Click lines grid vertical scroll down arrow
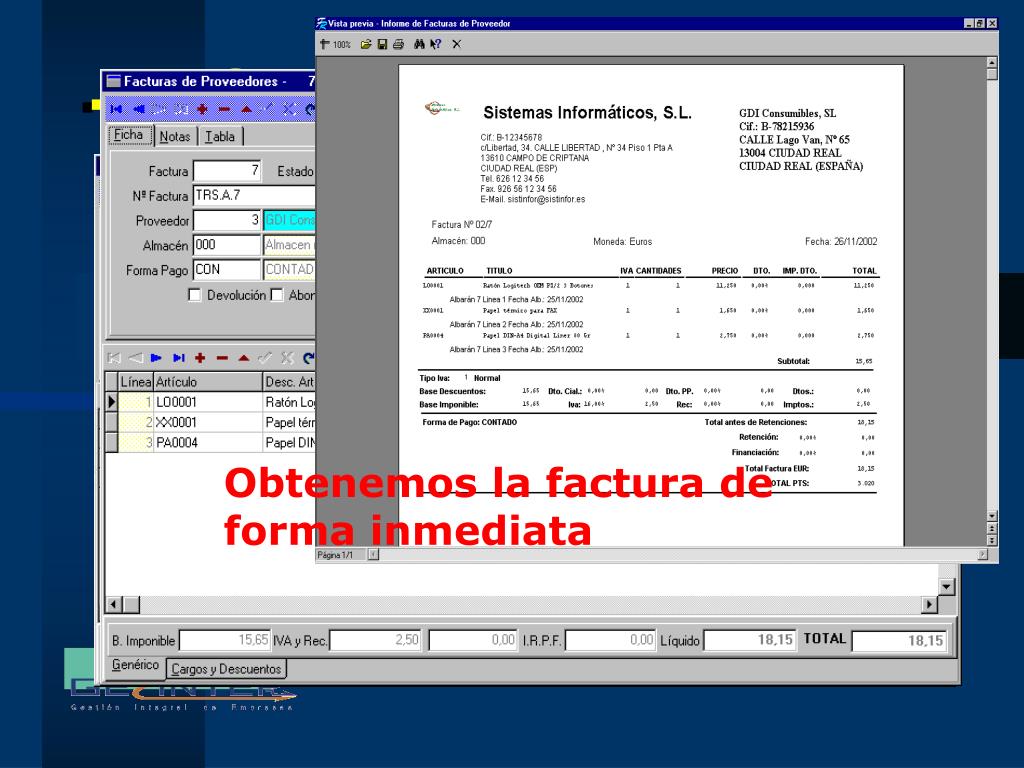Image resolution: width=1024 pixels, height=768 pixels. [x=947, y=586]
